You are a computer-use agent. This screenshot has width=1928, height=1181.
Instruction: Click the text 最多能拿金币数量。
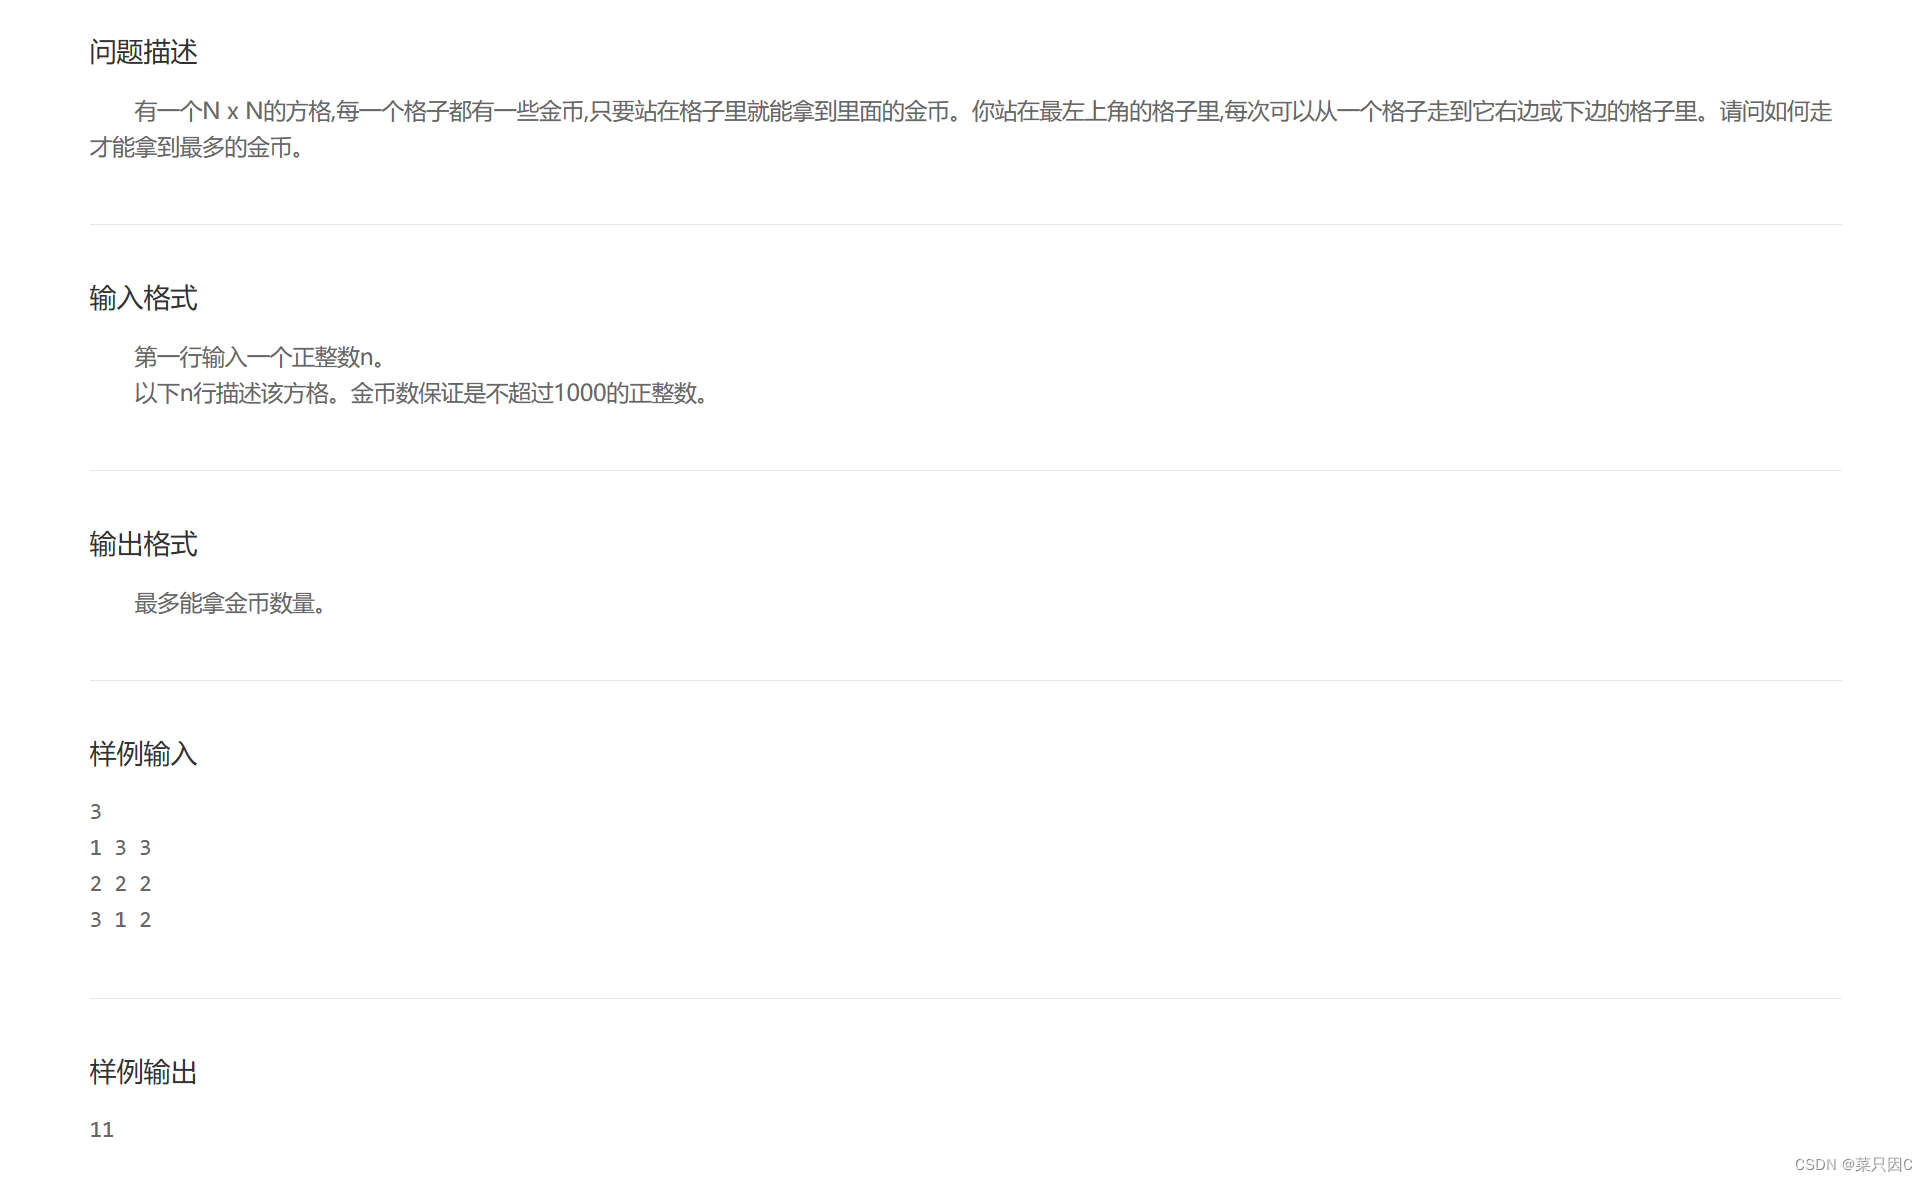tap(230, 603)
